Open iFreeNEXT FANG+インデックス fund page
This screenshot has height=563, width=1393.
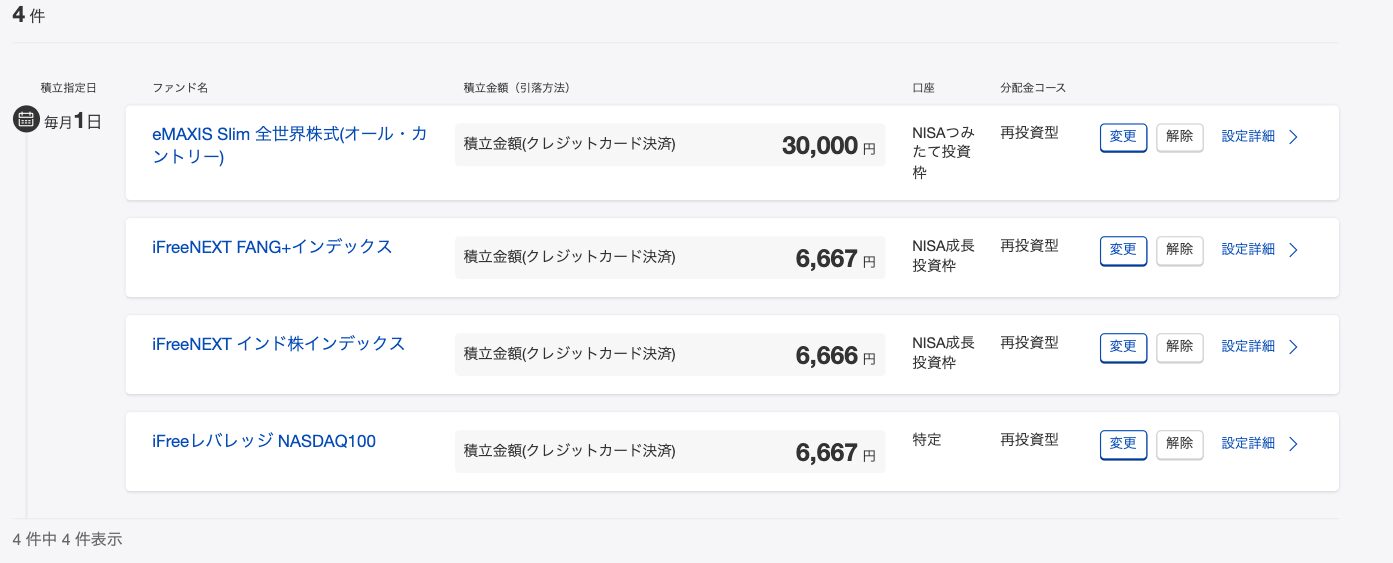click(272, 247)
